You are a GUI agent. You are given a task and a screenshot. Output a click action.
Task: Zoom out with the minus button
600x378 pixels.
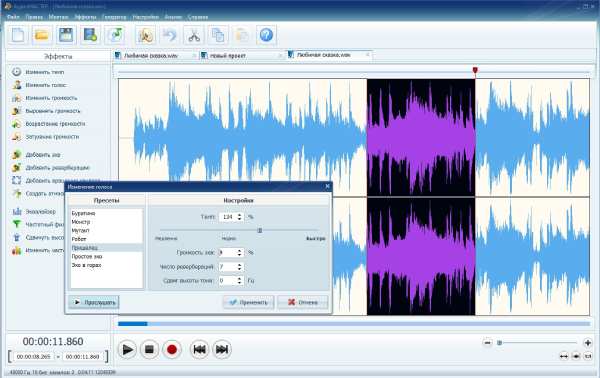coord(487,343)
